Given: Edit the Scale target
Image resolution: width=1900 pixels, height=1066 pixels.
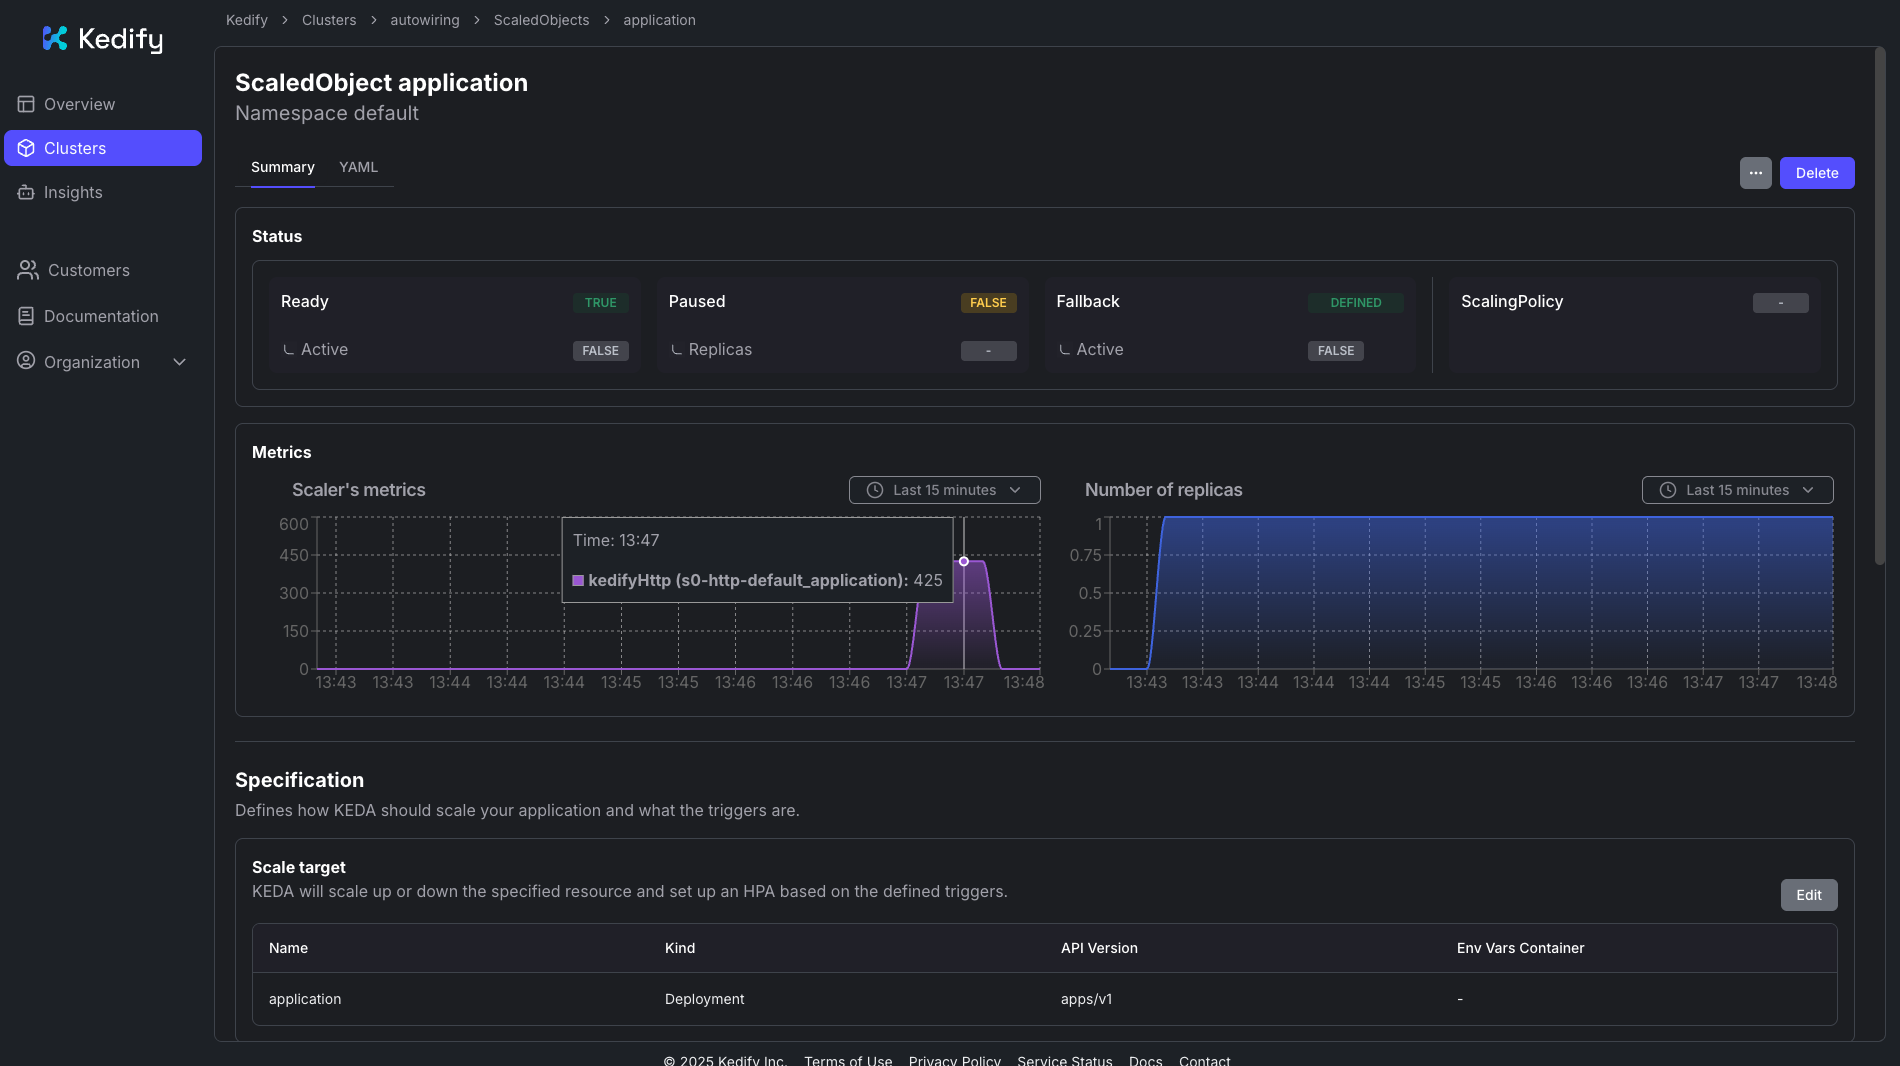Looking at the screenshot, I should tap(1808, 895).
